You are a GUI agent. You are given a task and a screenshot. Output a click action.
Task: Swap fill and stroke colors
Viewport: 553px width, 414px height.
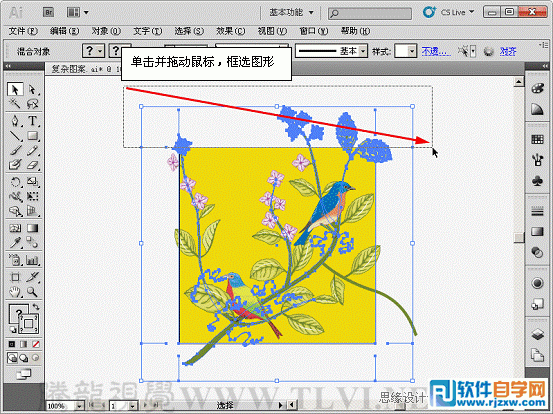pyautogui.click(x=36, y=307)
